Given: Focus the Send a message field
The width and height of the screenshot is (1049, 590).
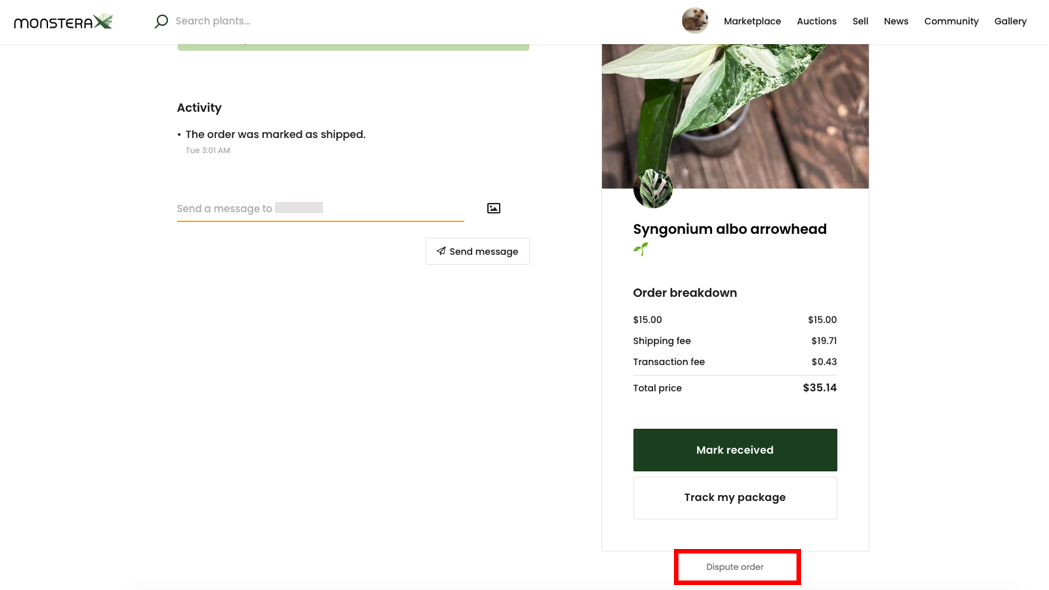Looking at the screenshot, I should (x=320, y=209).
